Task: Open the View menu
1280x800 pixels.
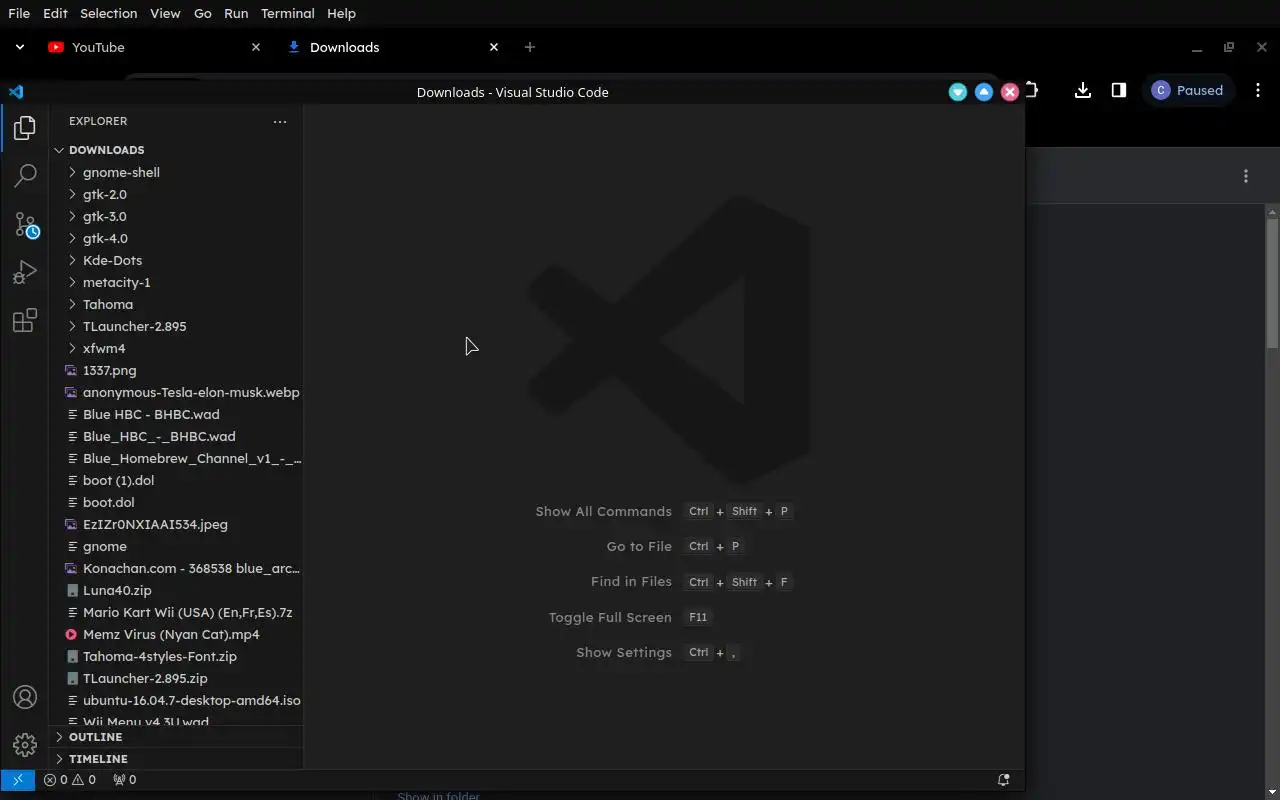Action: click(x=165, y=13)
